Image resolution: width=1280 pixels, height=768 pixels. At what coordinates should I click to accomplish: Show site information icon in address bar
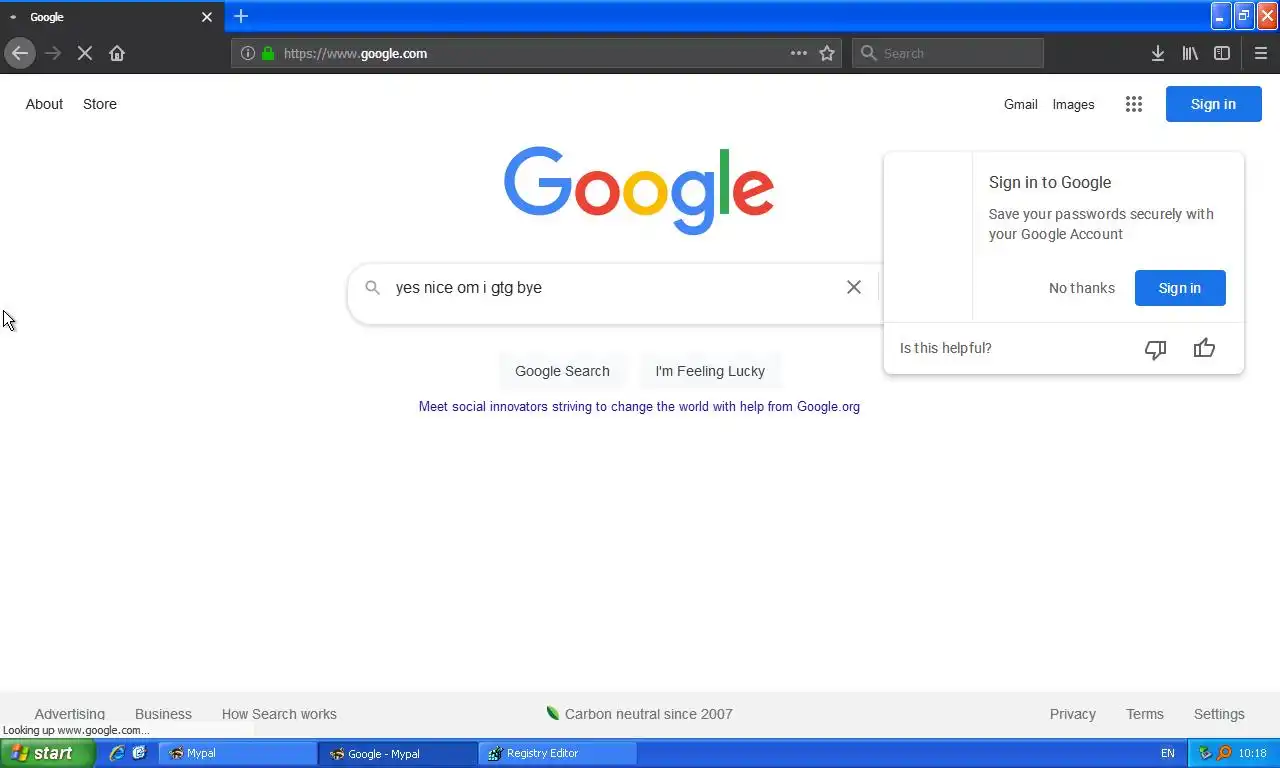pyautogui.click(x=248, y=53)
